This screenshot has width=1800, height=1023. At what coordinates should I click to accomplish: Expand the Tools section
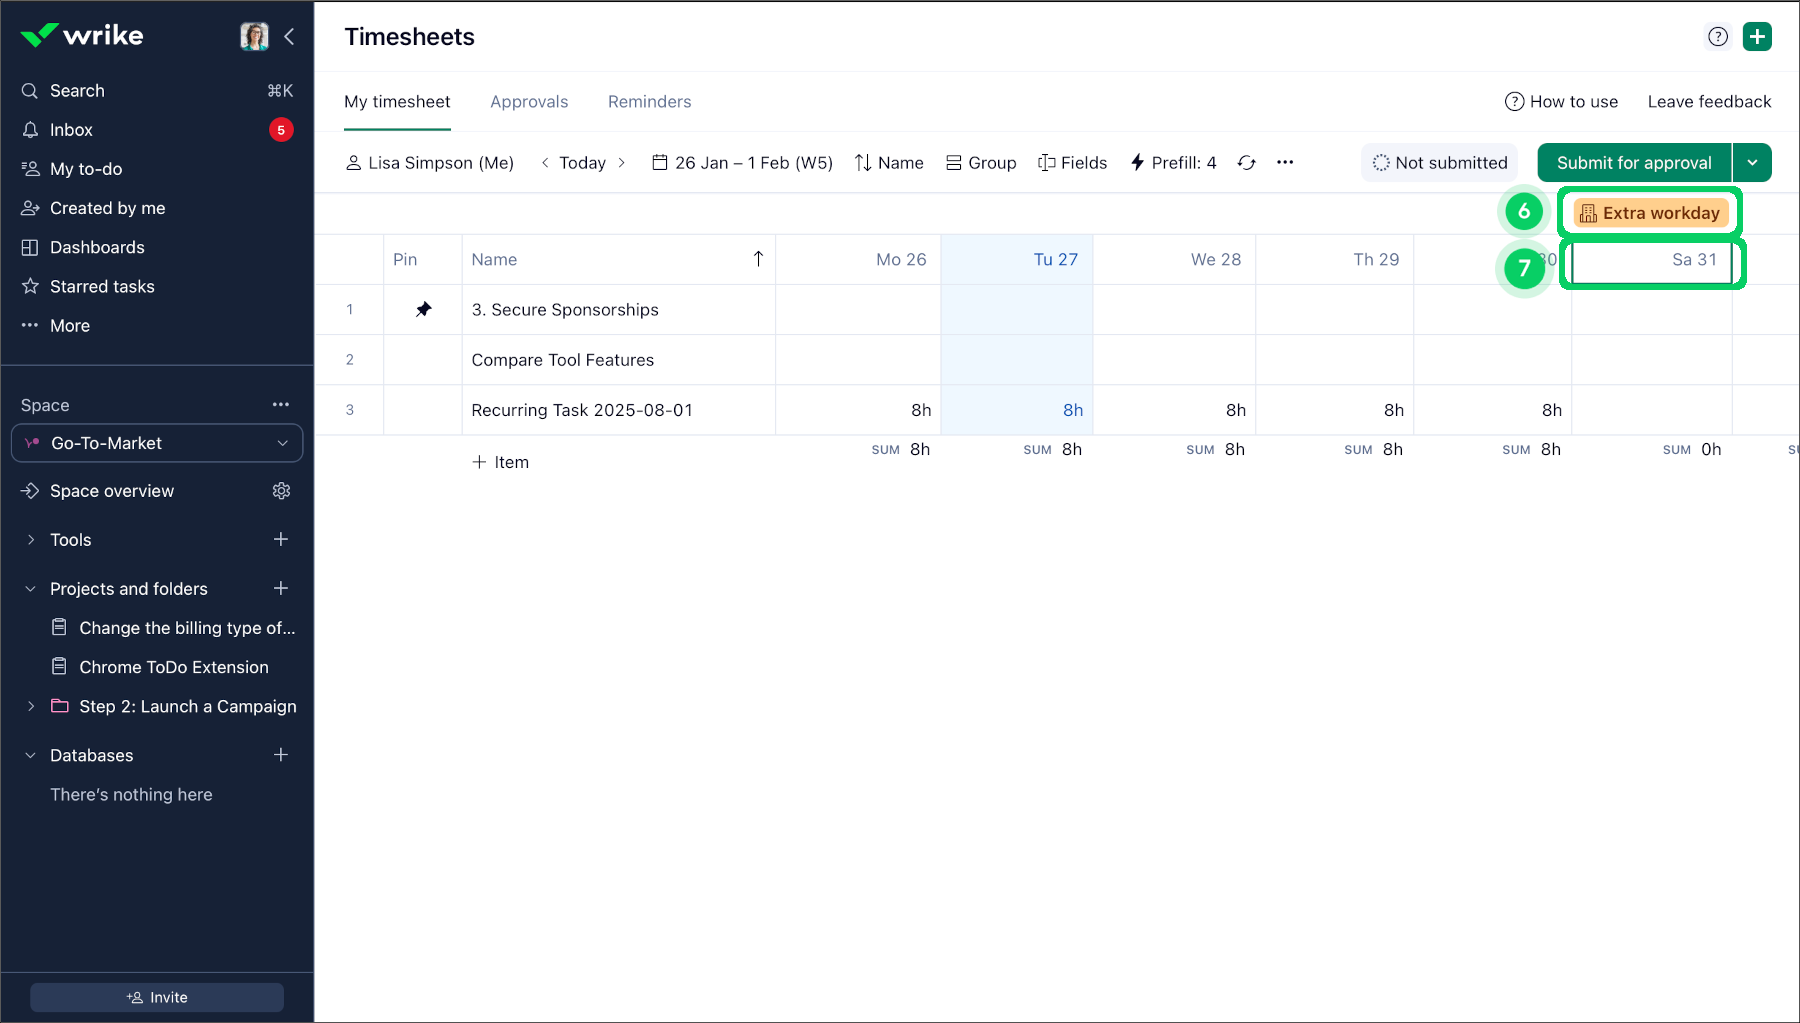(31, 540)
